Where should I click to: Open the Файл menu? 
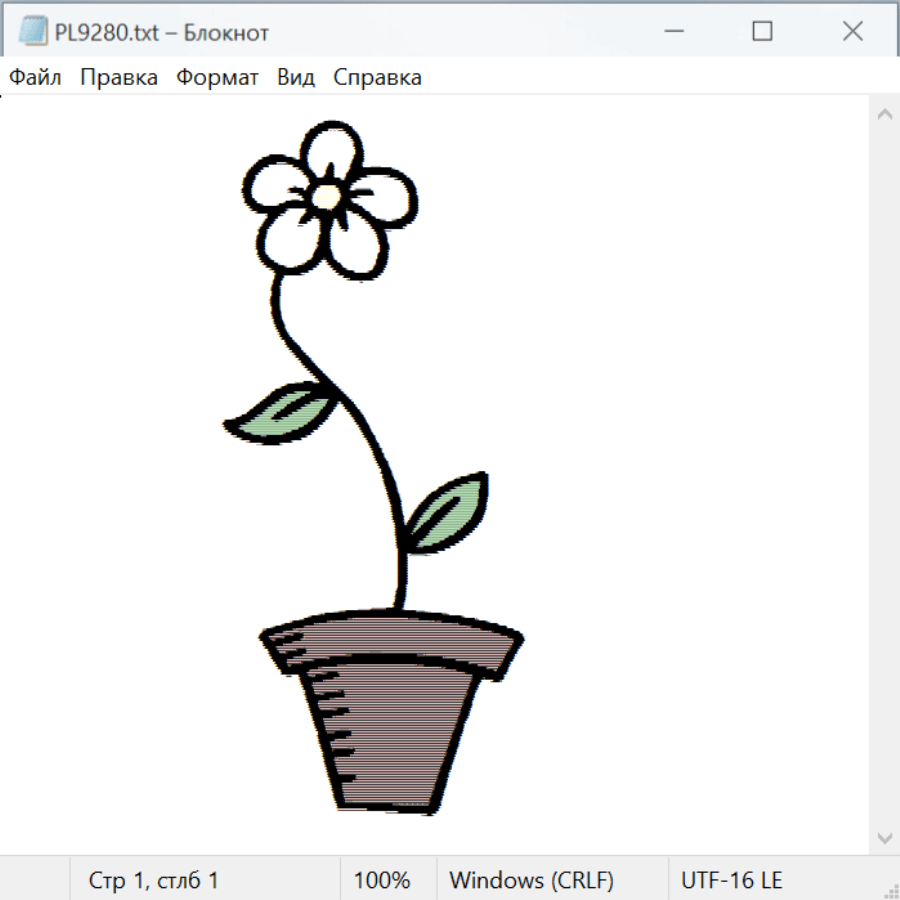coord(35,78)
